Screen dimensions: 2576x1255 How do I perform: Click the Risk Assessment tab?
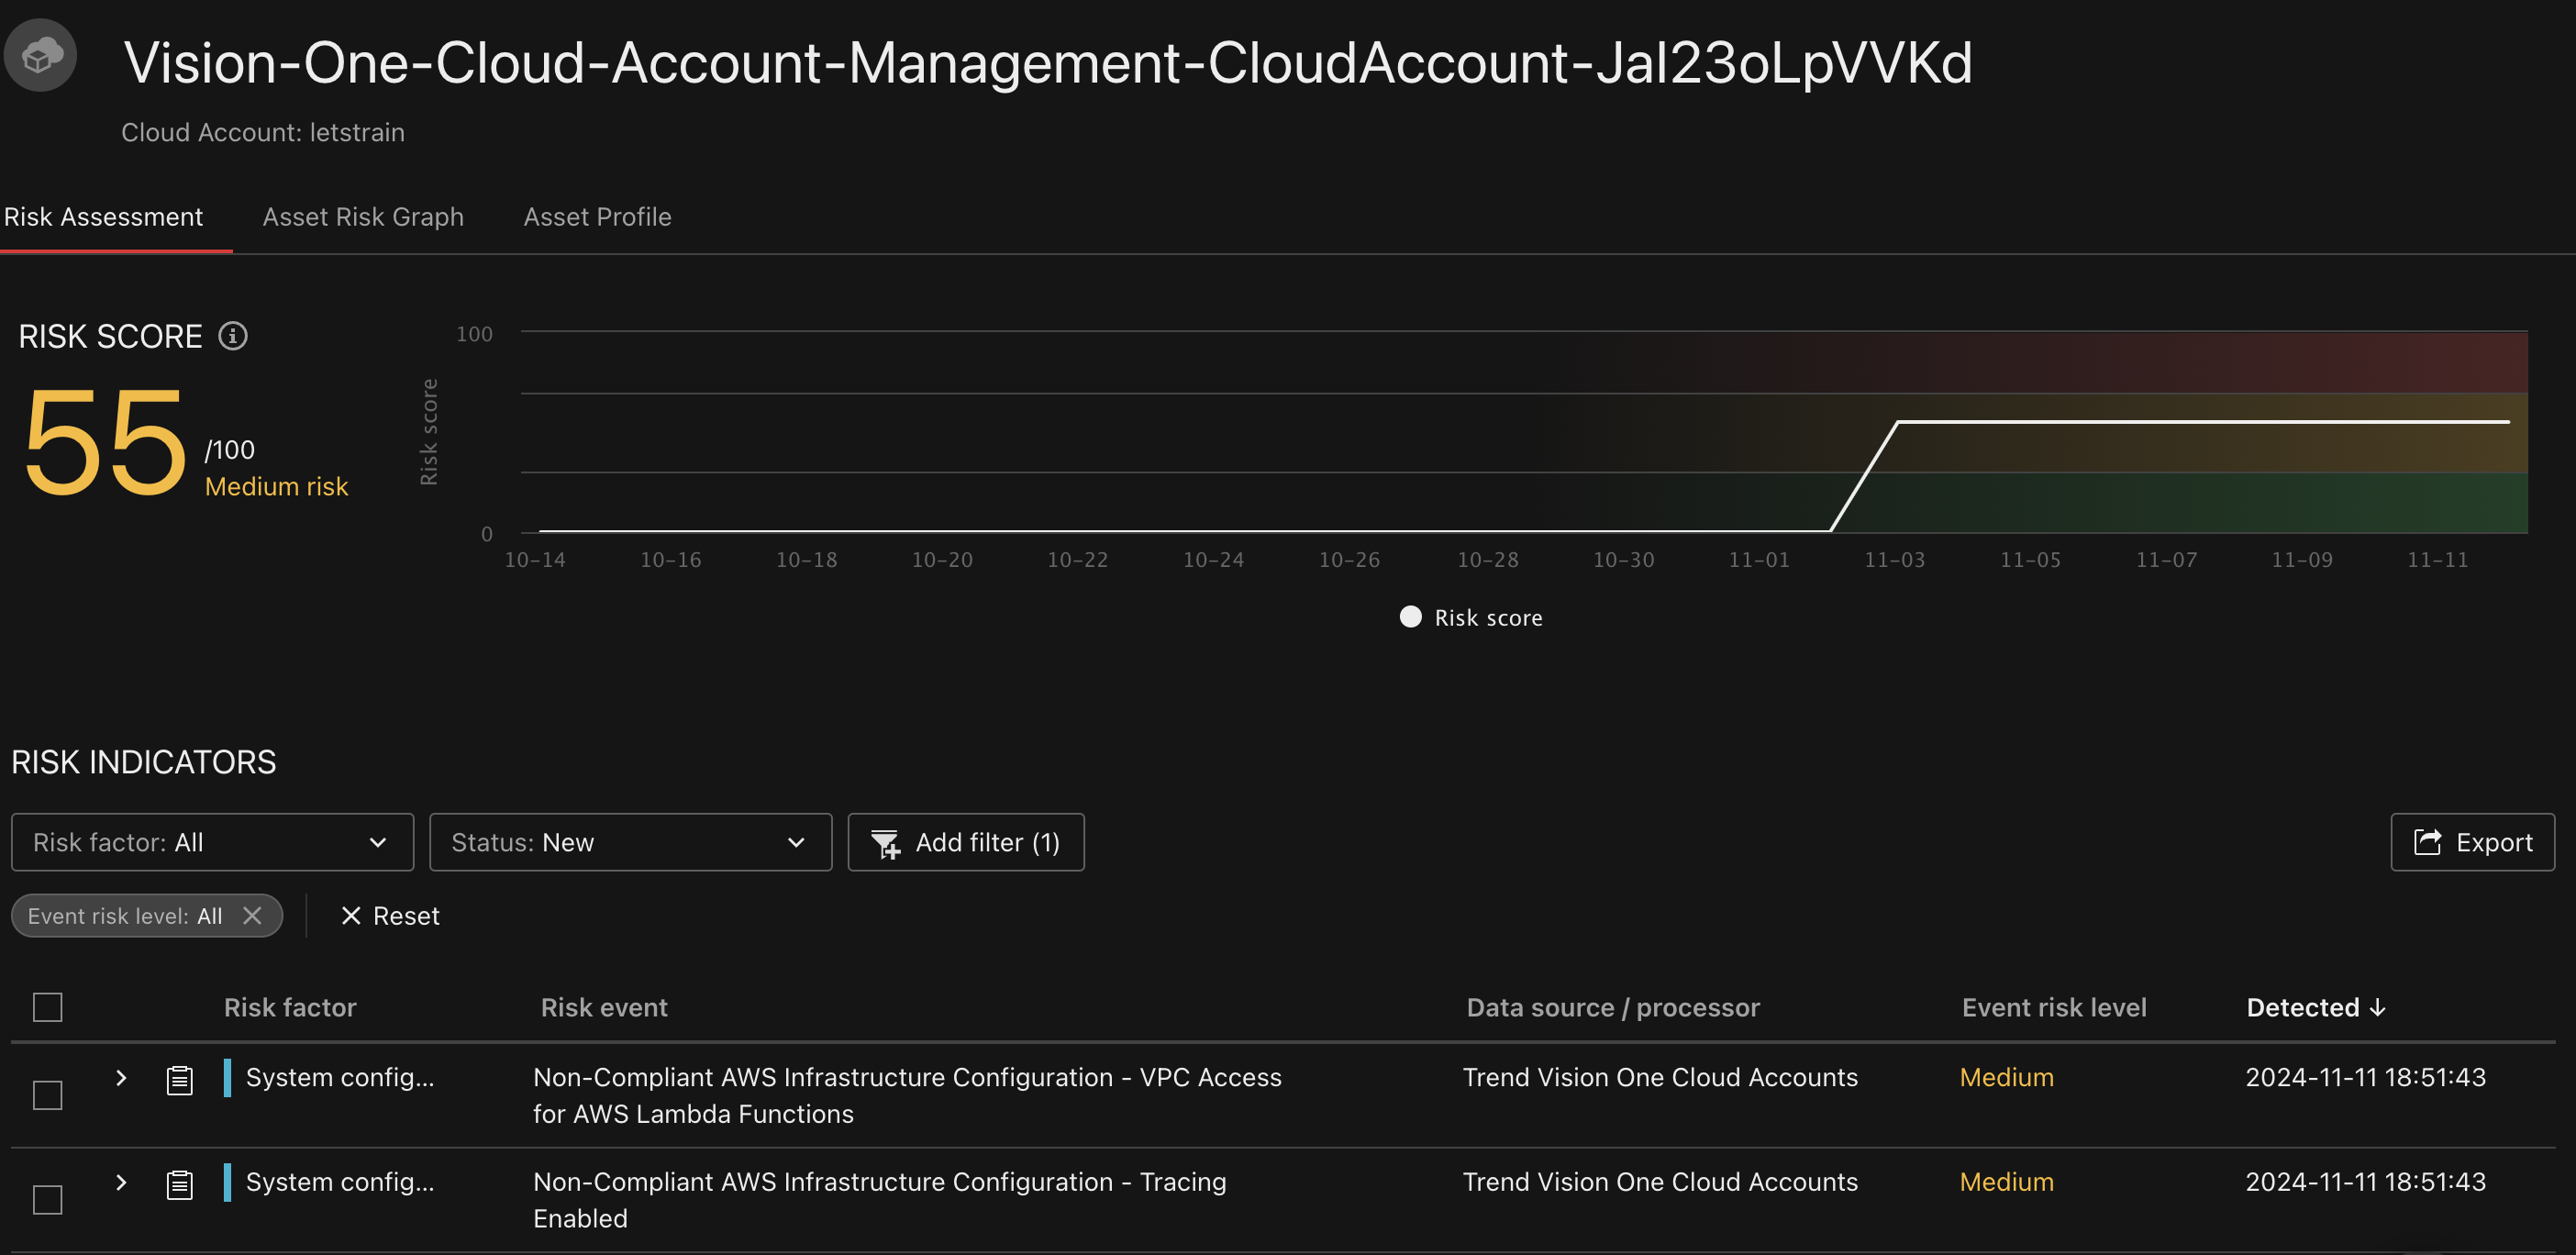(102, 216)
